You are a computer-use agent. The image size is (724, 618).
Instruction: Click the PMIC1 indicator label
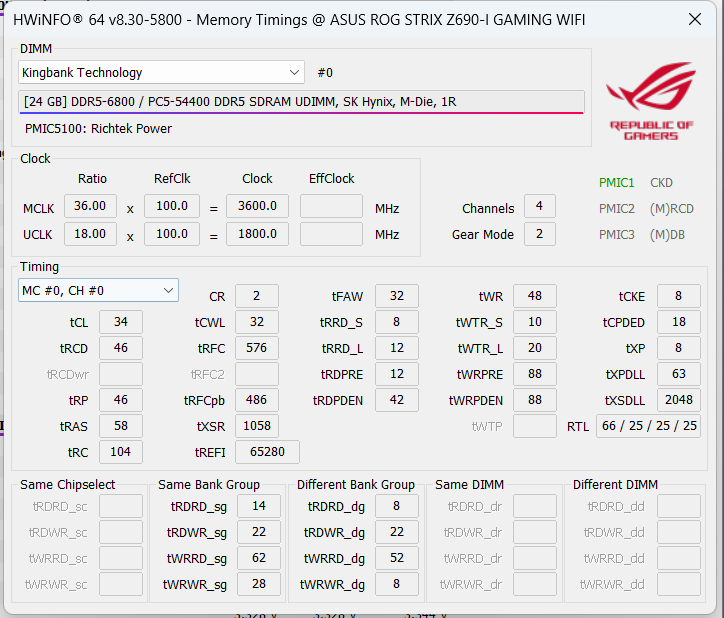click(616, 183)
